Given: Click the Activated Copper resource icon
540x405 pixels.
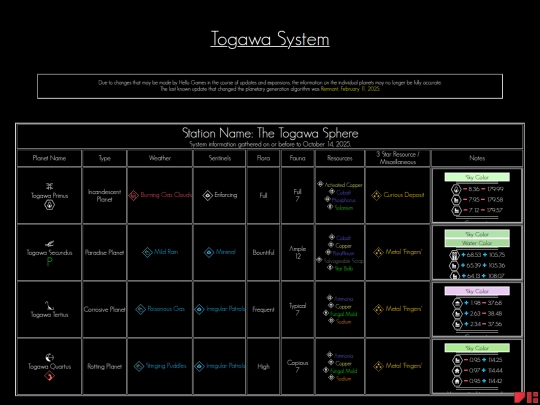Looking at the screenshot, I should (x=320, y=184).
